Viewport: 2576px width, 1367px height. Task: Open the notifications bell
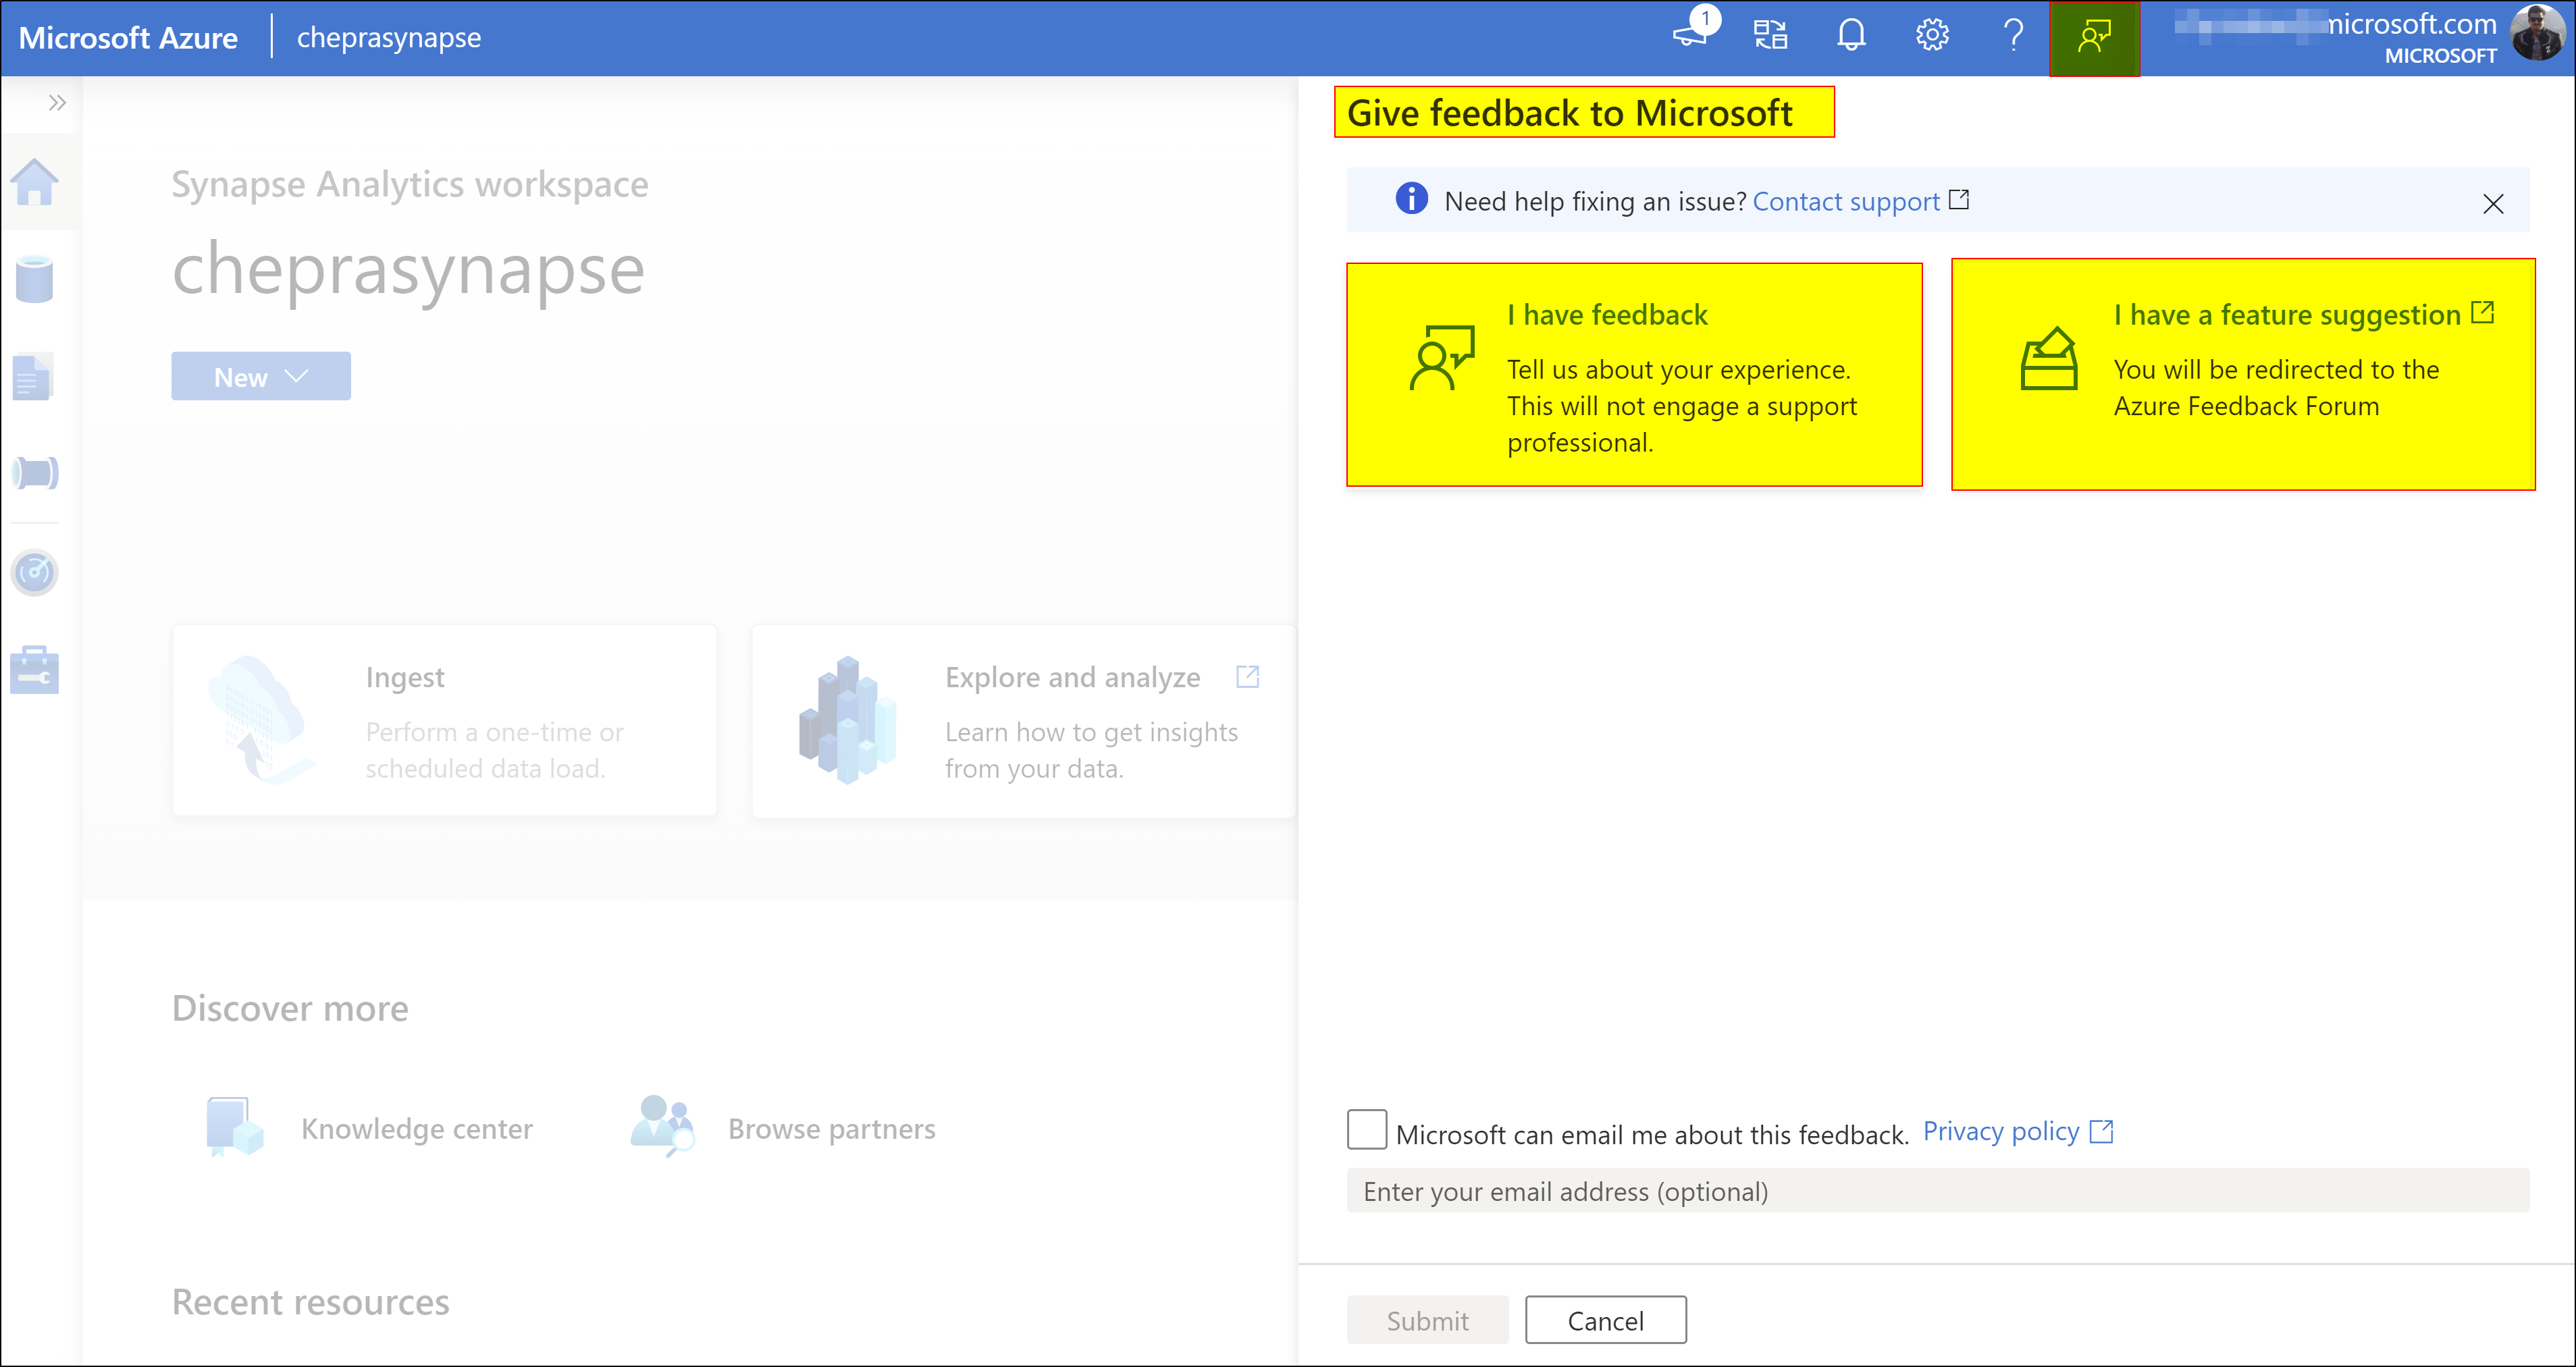pyautogui.click(x=1851, y=35)
